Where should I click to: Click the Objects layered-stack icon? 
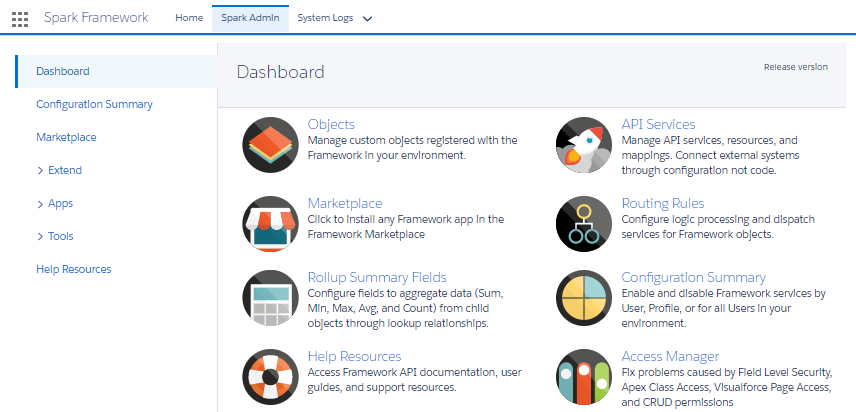pos(270,145)
